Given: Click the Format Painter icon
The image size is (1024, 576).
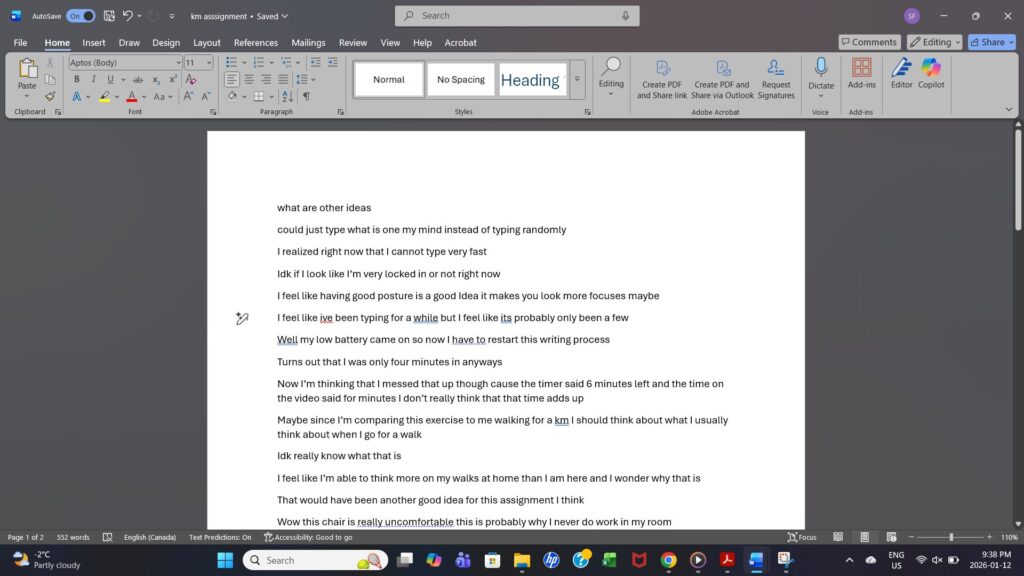Looking at the screenshot, I should coord(50,96).
